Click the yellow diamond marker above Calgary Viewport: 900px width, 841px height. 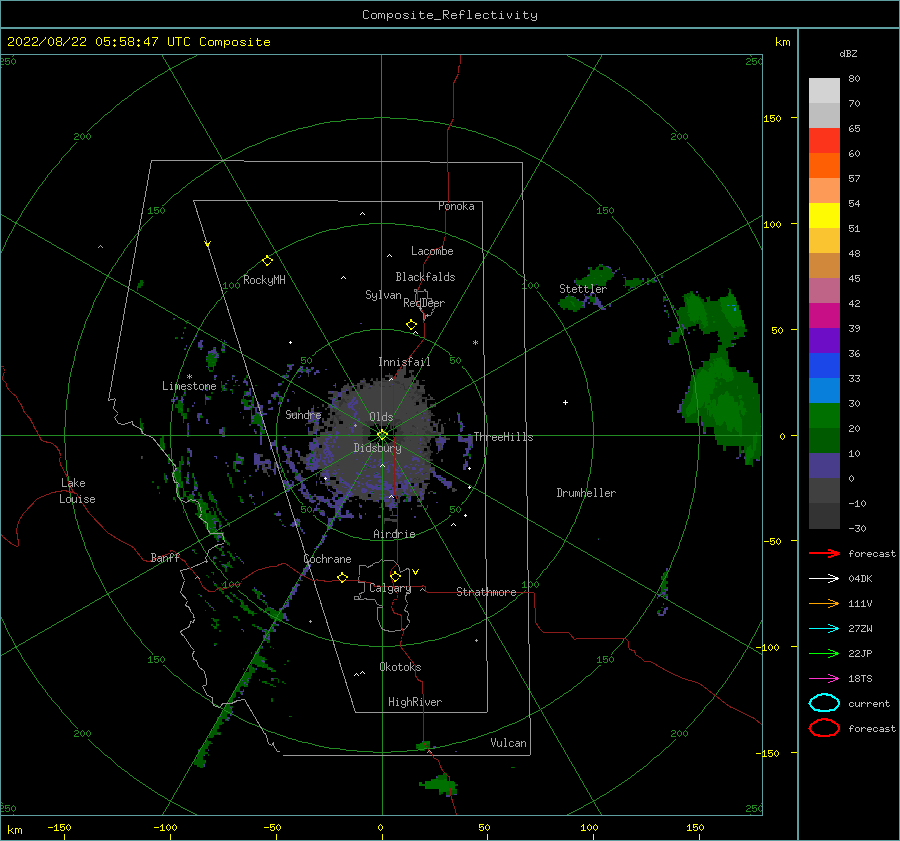click(x=395, y=576)
